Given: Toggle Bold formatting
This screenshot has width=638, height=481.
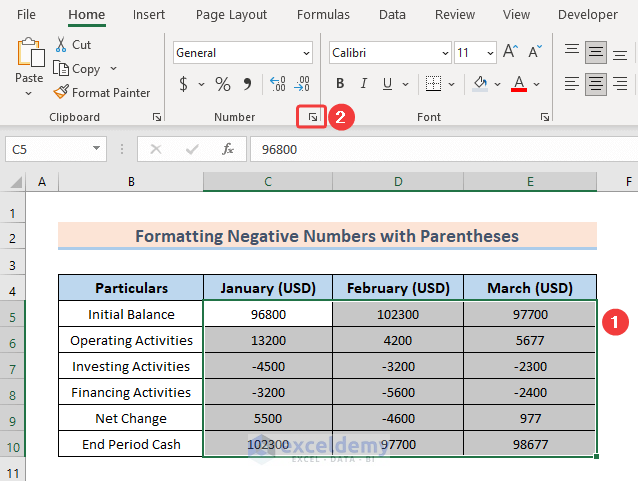Looking at the screenshot, I should pyautogui.click(x=340, y=84).
